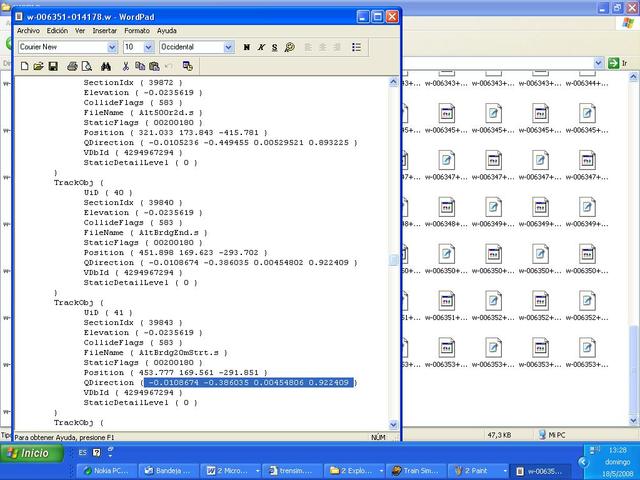Screen dimensions: 640x480
Task: Open the Archivo menu
Action: (28, 31)
